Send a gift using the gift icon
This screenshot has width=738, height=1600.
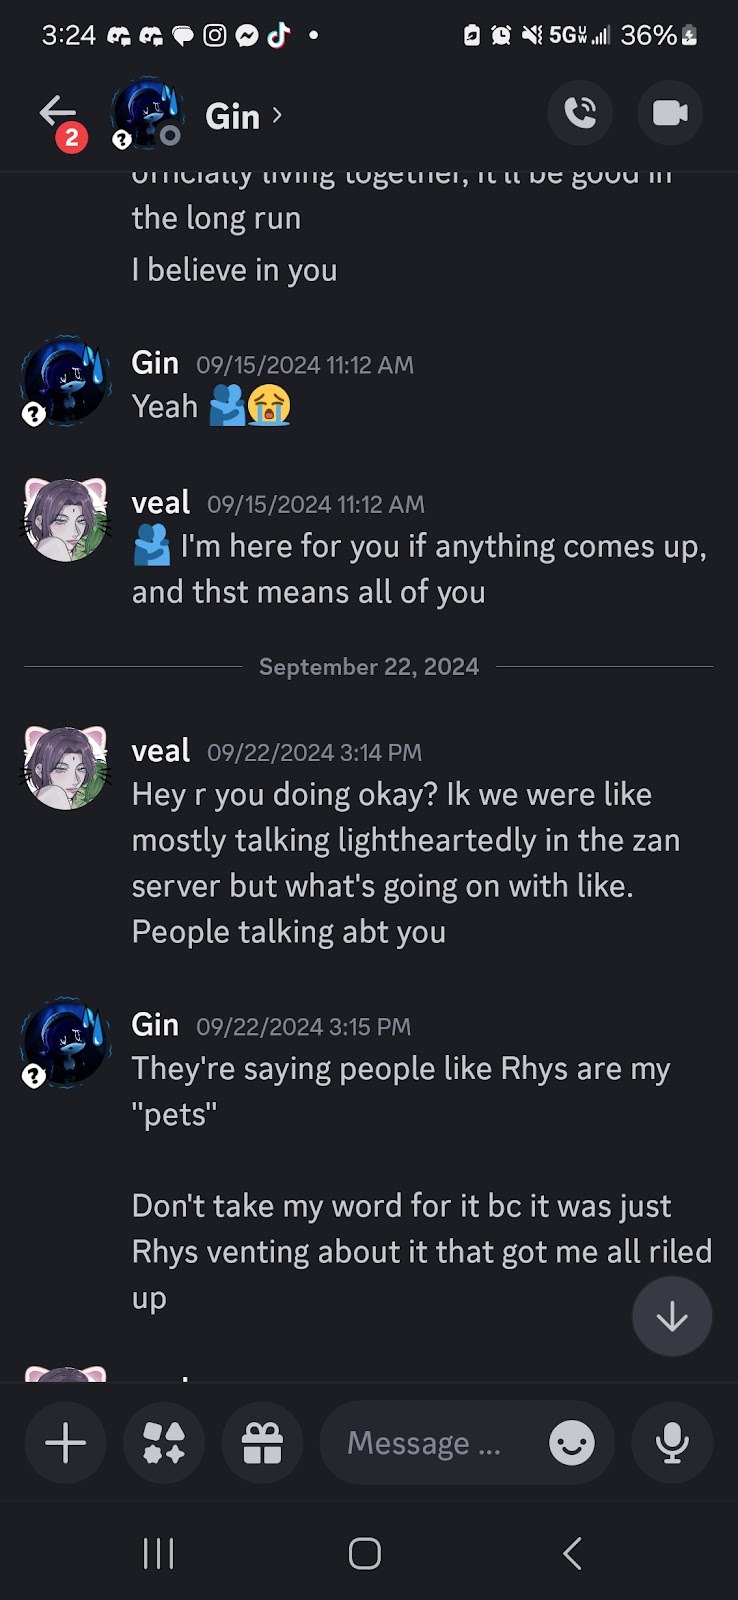click(x=262, y=1443)
